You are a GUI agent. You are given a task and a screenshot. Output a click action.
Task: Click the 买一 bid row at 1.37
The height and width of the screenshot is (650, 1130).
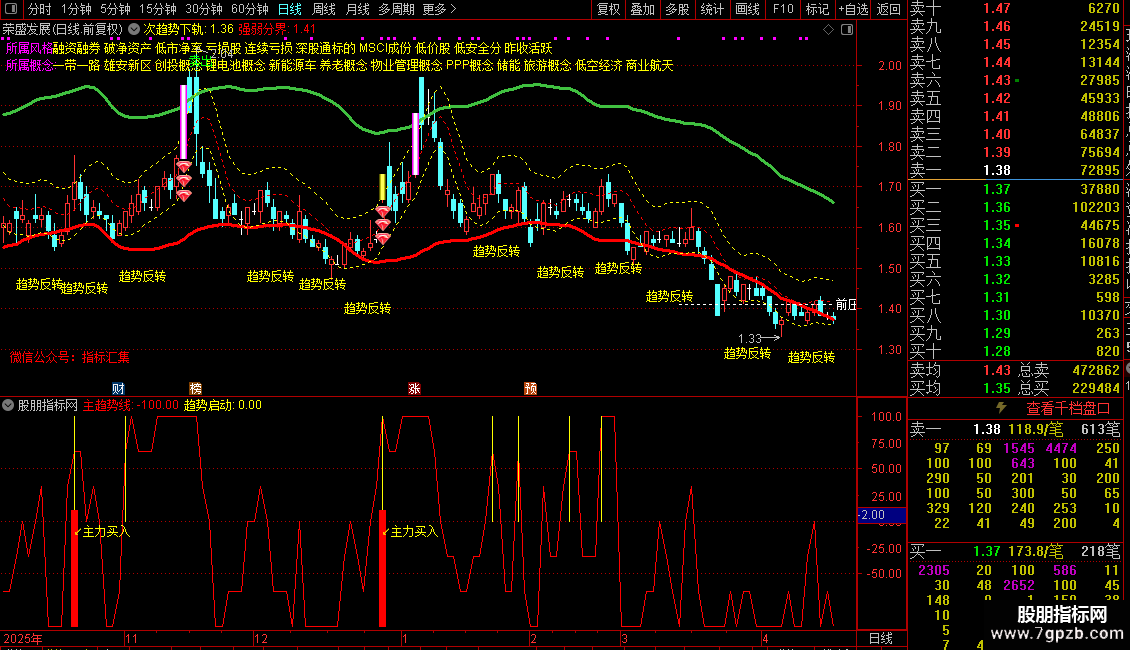1015,189
